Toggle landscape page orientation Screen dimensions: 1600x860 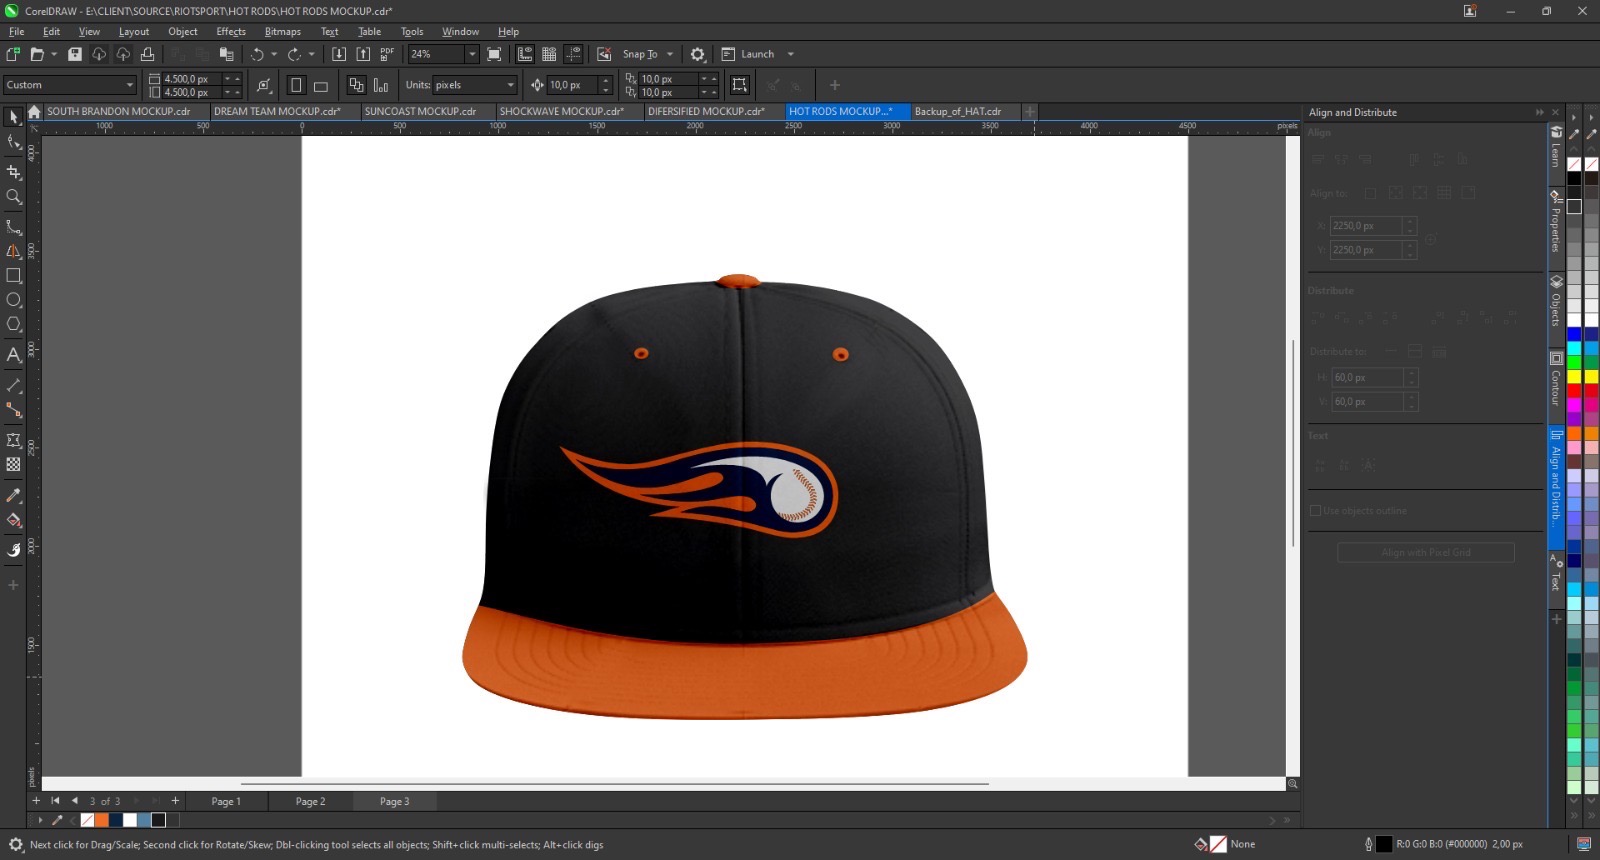pyautogui.click(x=321, y=86)
